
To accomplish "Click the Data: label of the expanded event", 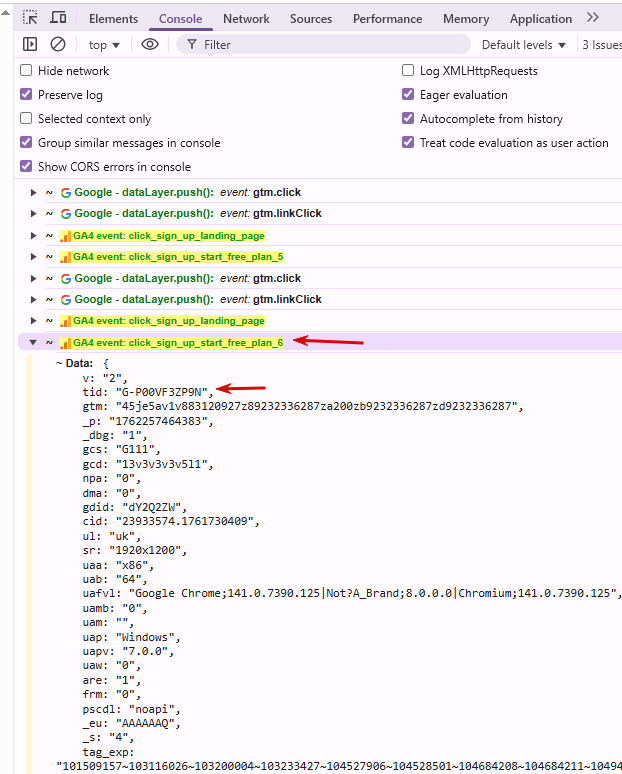I will point(79,363).
